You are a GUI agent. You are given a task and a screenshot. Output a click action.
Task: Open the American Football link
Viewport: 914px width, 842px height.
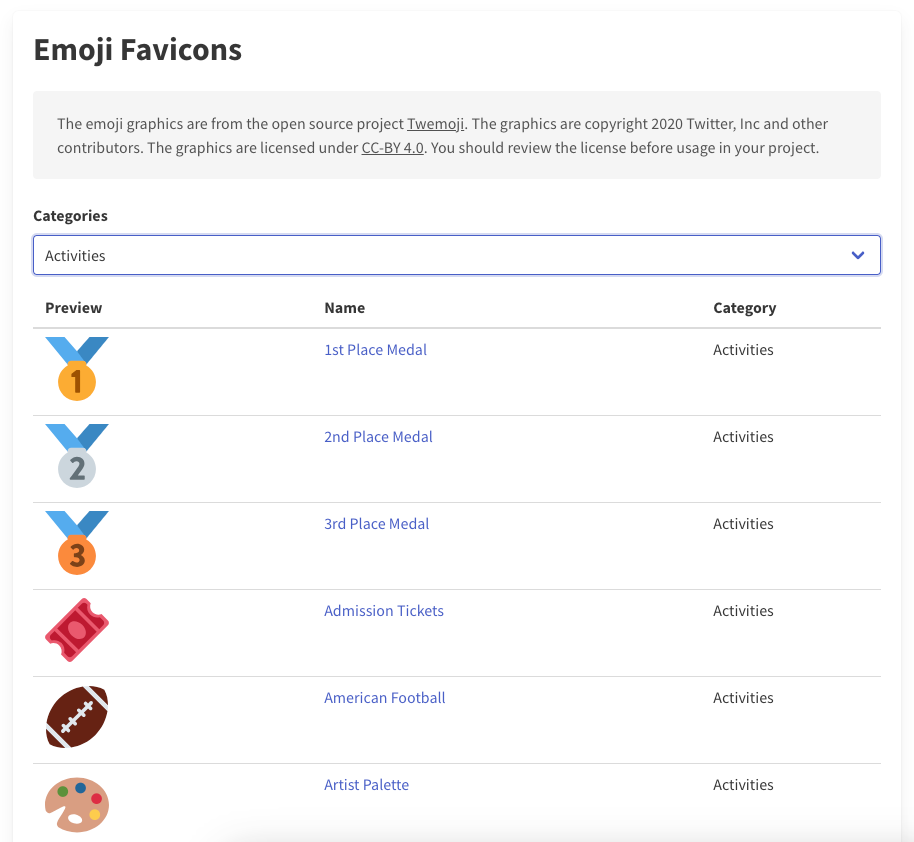(x=384, y=698)
